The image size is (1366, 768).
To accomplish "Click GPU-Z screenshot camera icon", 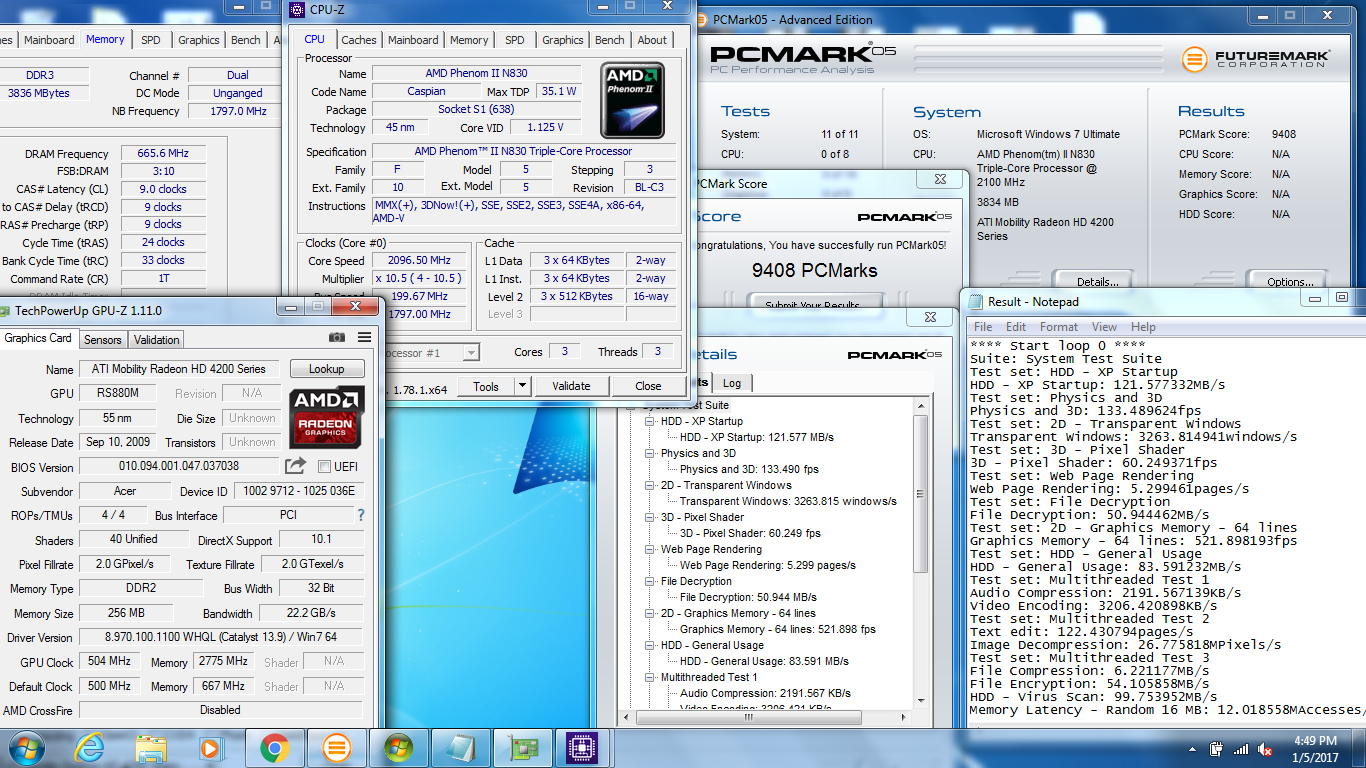I will (337, 338).
